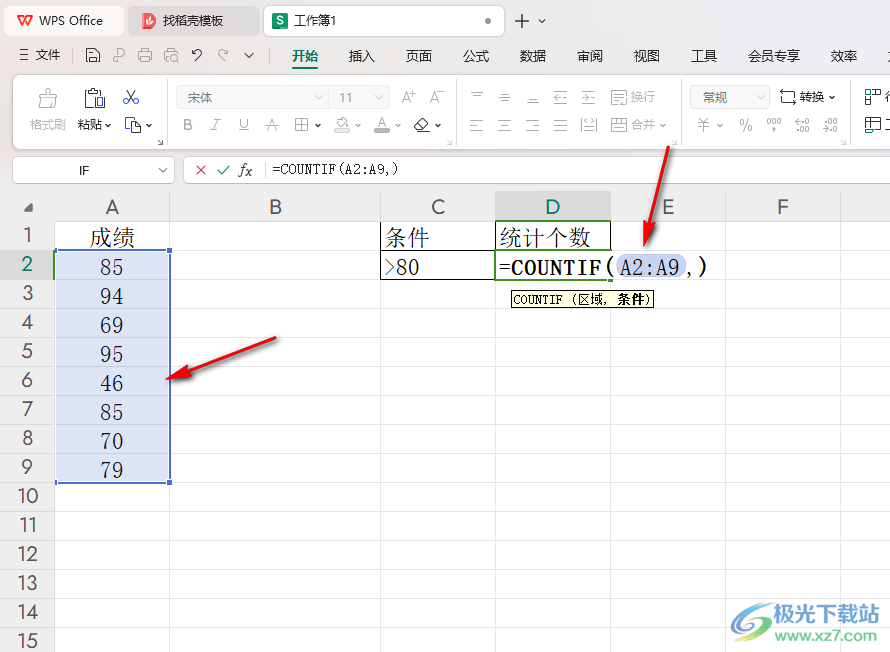Switch to the 数据 ribbon tab
The height and width of the screenshot is (652, 890).
click(532, 56)
